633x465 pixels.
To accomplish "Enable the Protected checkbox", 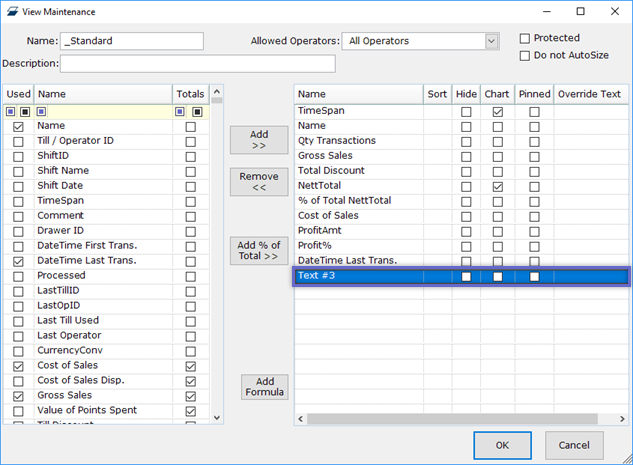I will pos(526,38).
